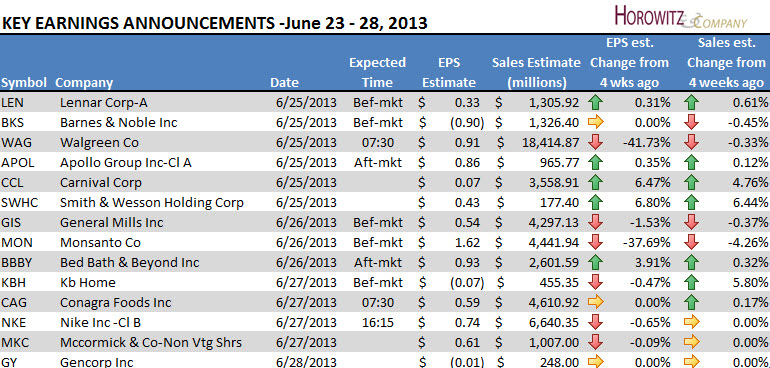
Task: Click Gencorp EPS yellow sideways arrow
Action: click(595, 362)
